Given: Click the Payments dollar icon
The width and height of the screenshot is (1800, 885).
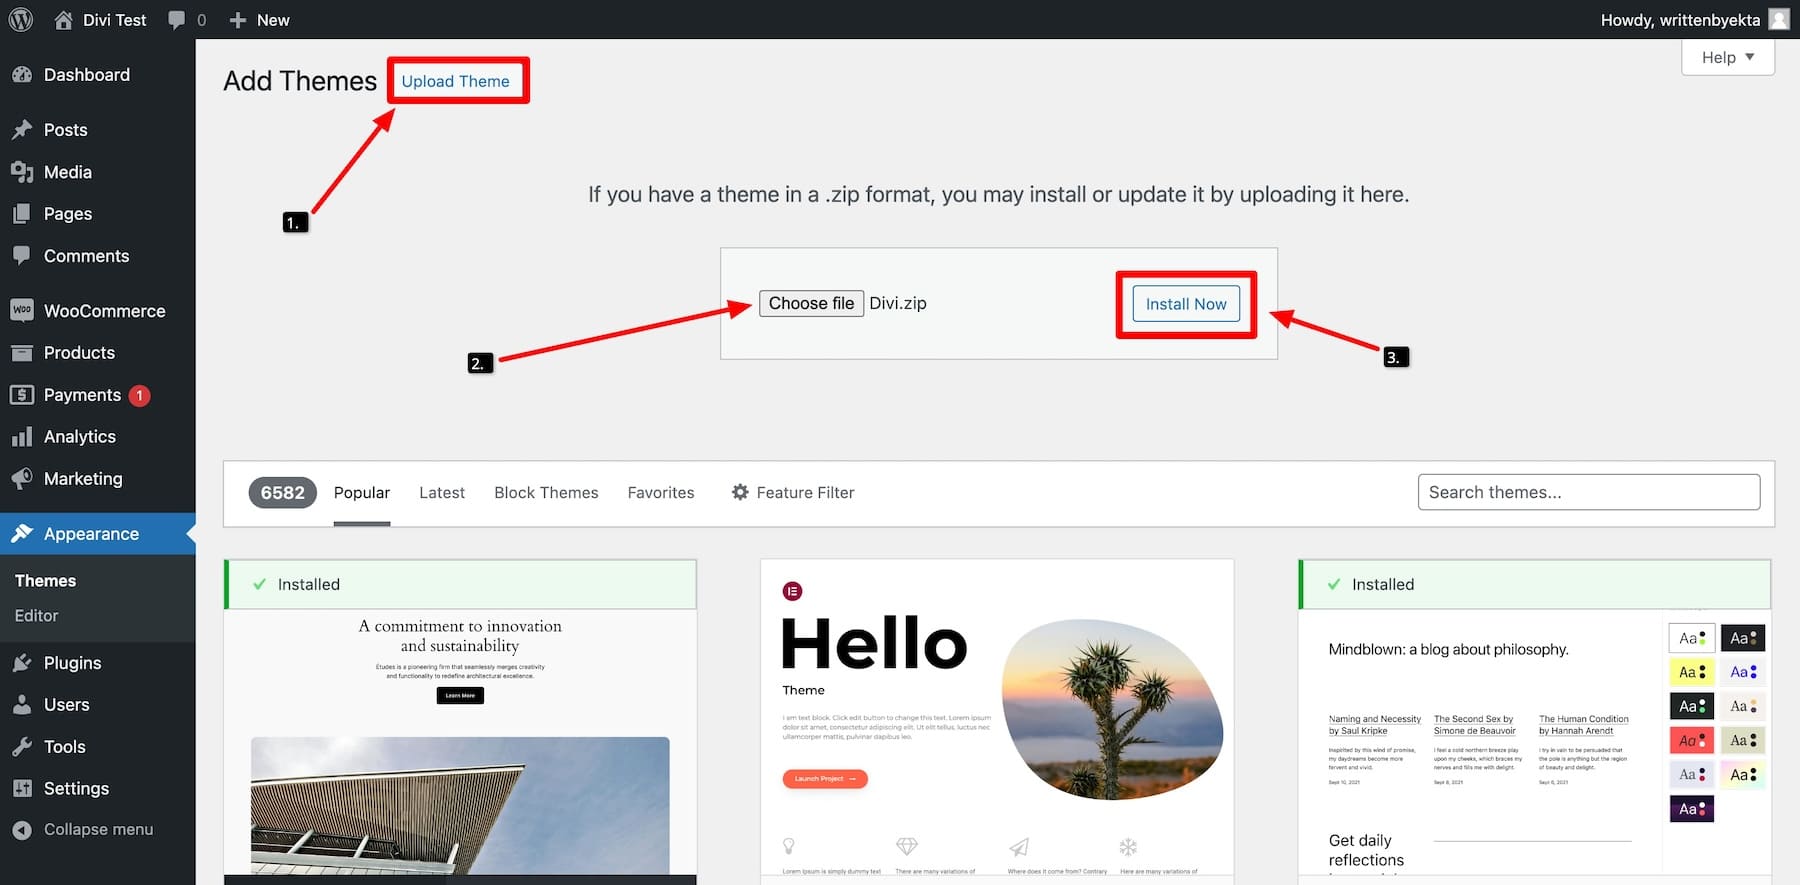Looking at the screenshot, I should click(22, 394).
